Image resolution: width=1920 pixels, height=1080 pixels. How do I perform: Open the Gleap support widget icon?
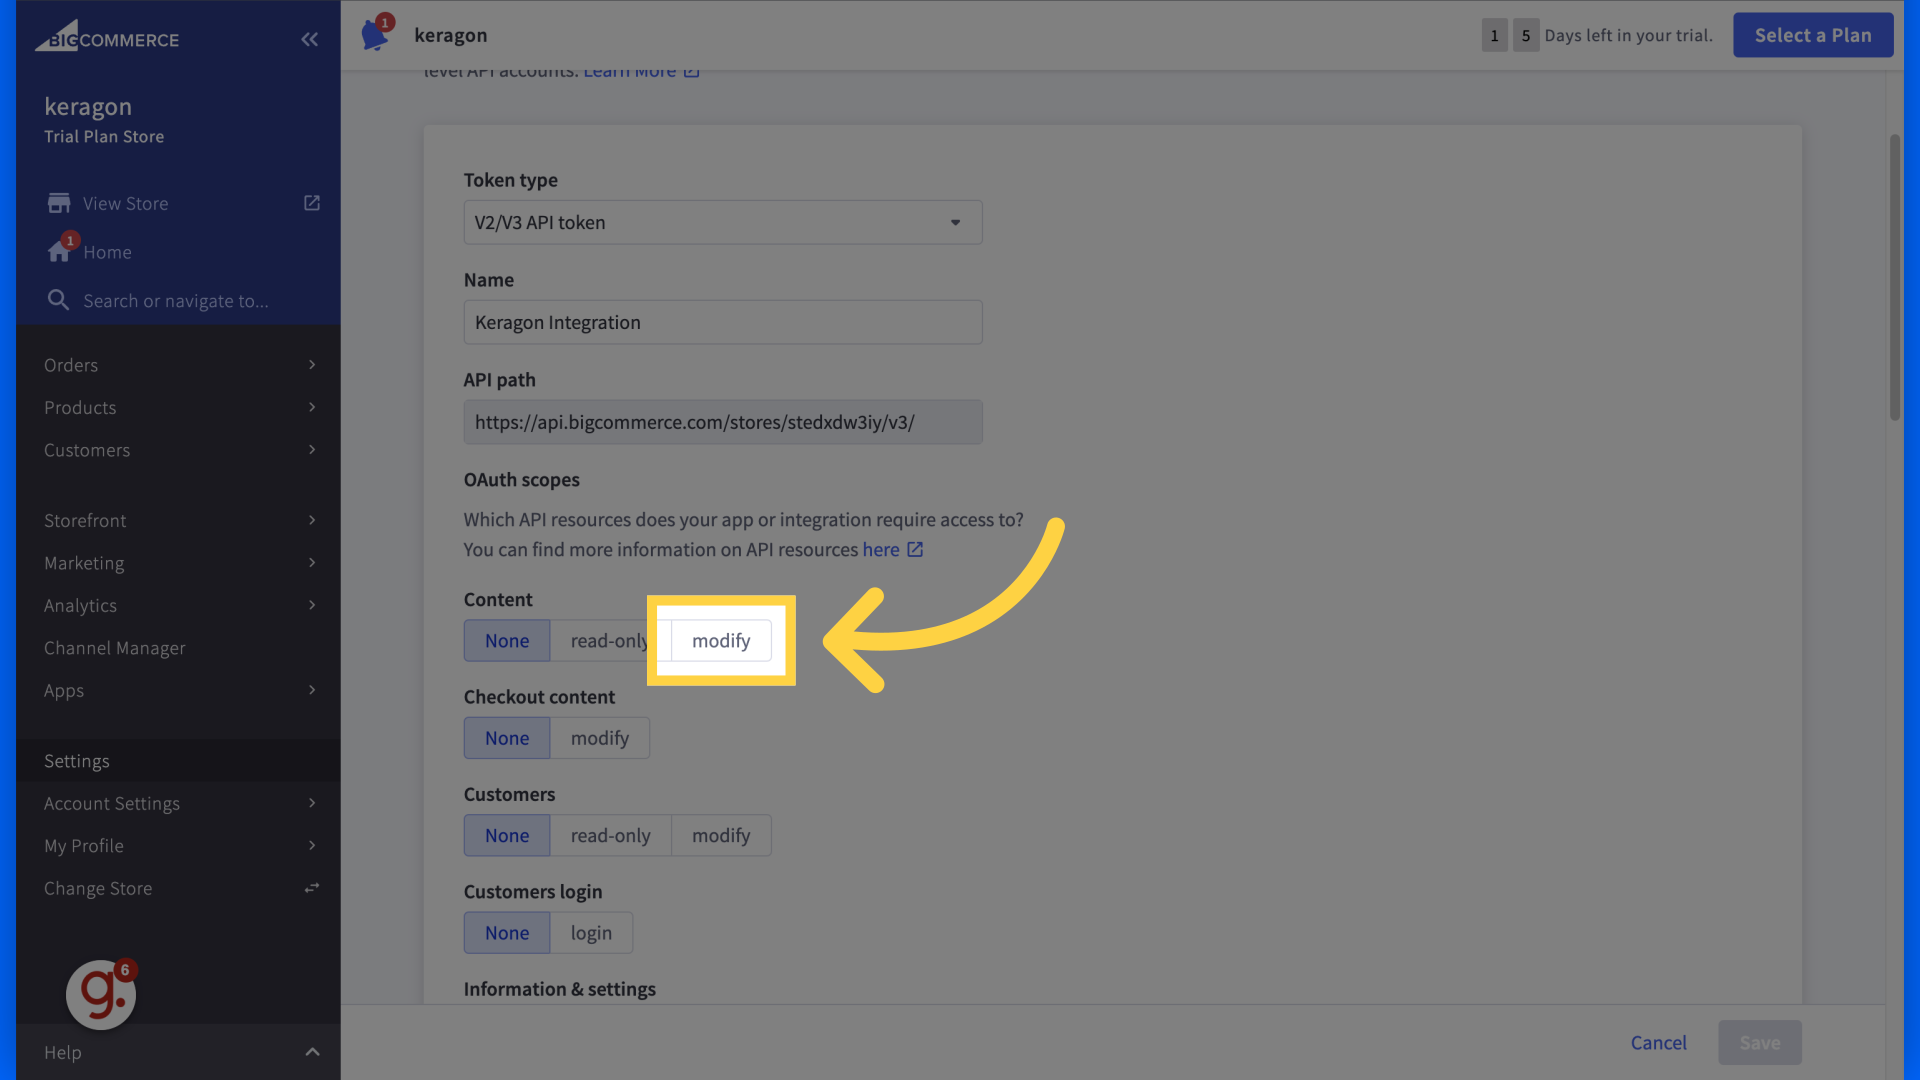[100, 993]
